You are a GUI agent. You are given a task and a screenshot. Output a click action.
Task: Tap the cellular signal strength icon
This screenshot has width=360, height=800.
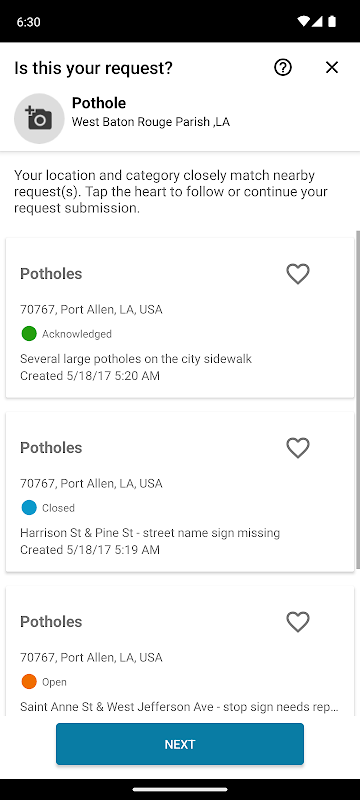pyautogui.click(x=317, y=21)
